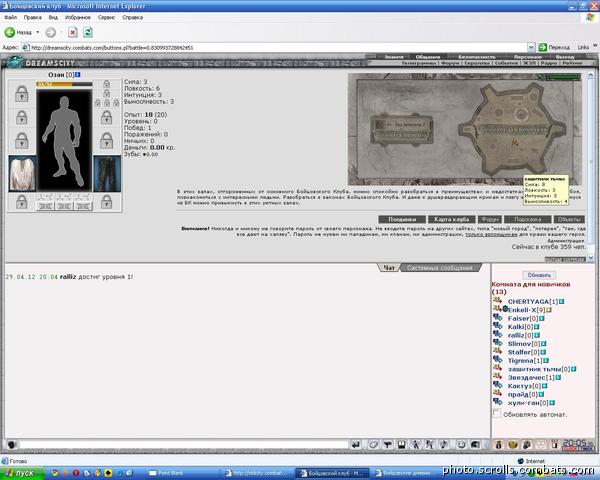Click the bottle icon left of 20:05
This screenshot has height=480, width=600.
pos(554,444)
